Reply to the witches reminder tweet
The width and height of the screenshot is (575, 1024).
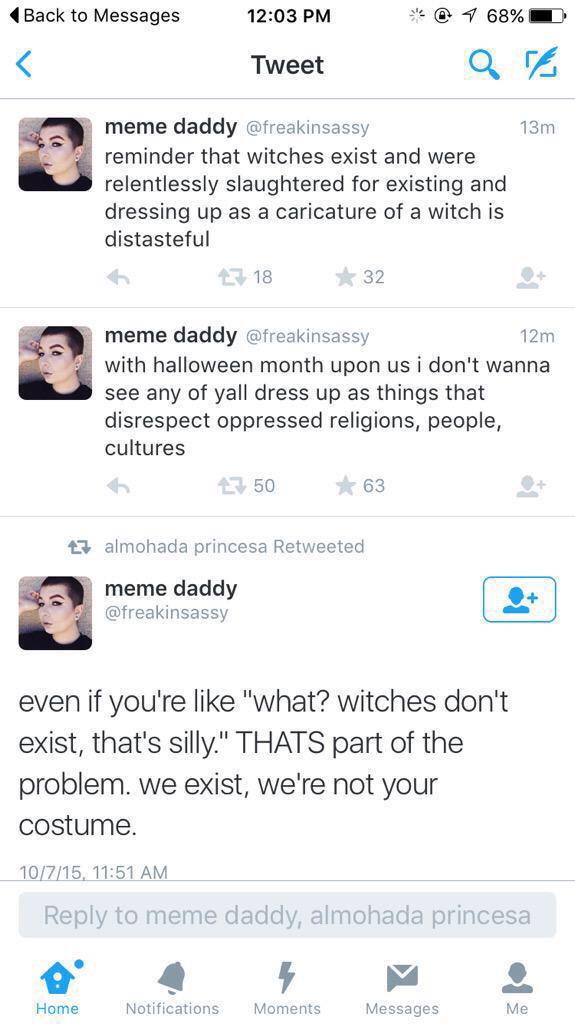[118, 278]
